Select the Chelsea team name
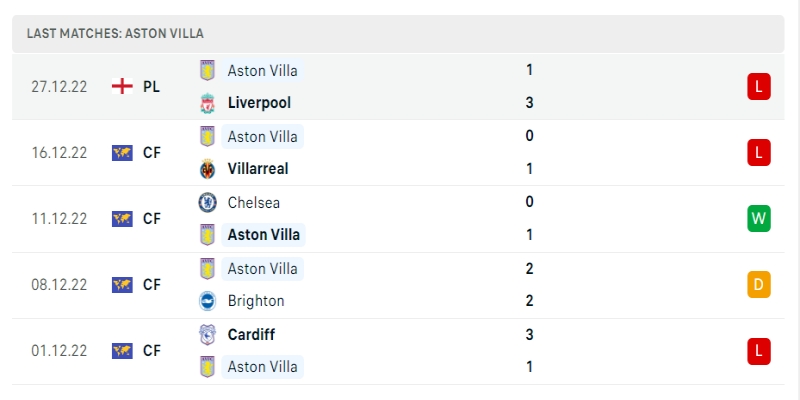This screenshot has width=800, height=400. 254,202
